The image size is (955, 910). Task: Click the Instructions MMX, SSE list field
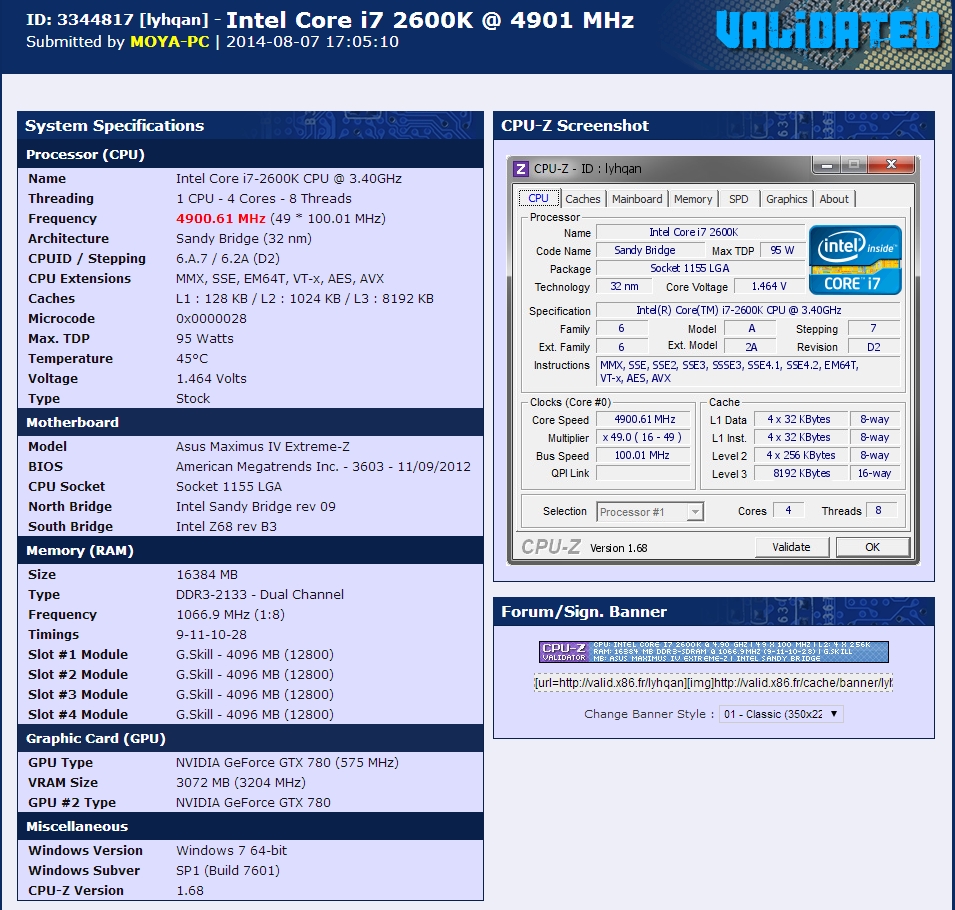pos(748,372)
